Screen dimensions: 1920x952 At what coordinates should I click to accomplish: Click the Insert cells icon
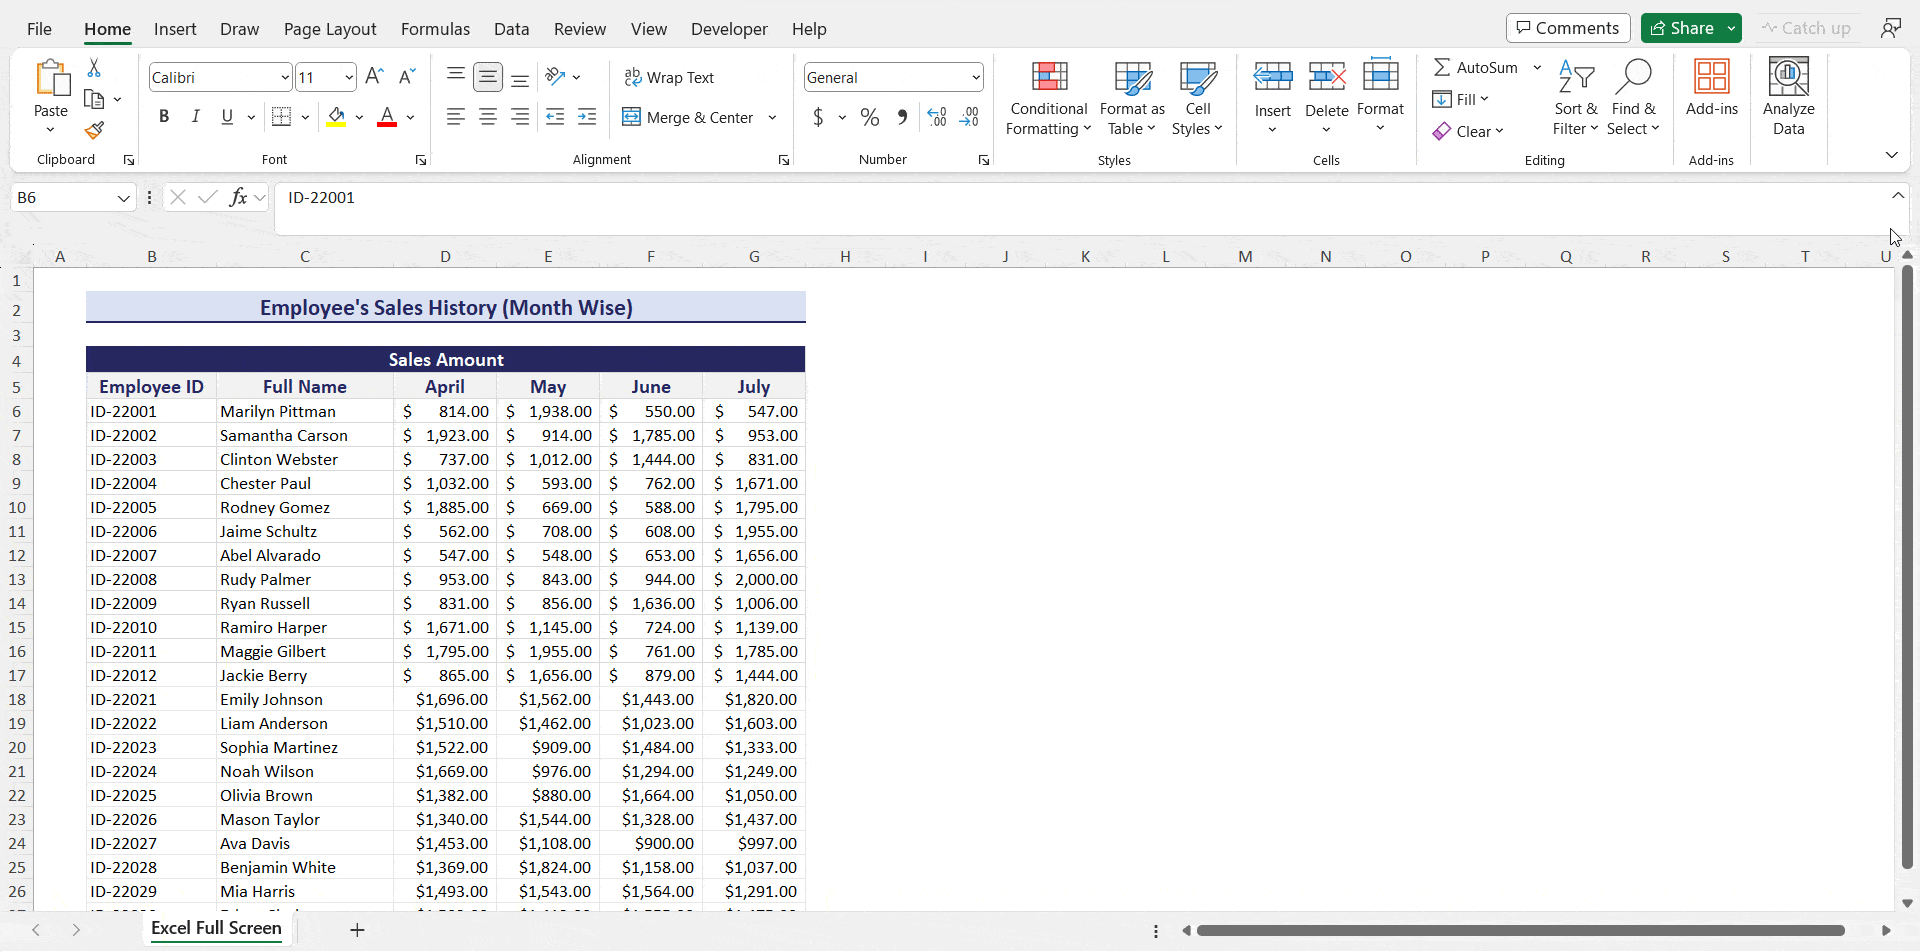point(1273,76)
